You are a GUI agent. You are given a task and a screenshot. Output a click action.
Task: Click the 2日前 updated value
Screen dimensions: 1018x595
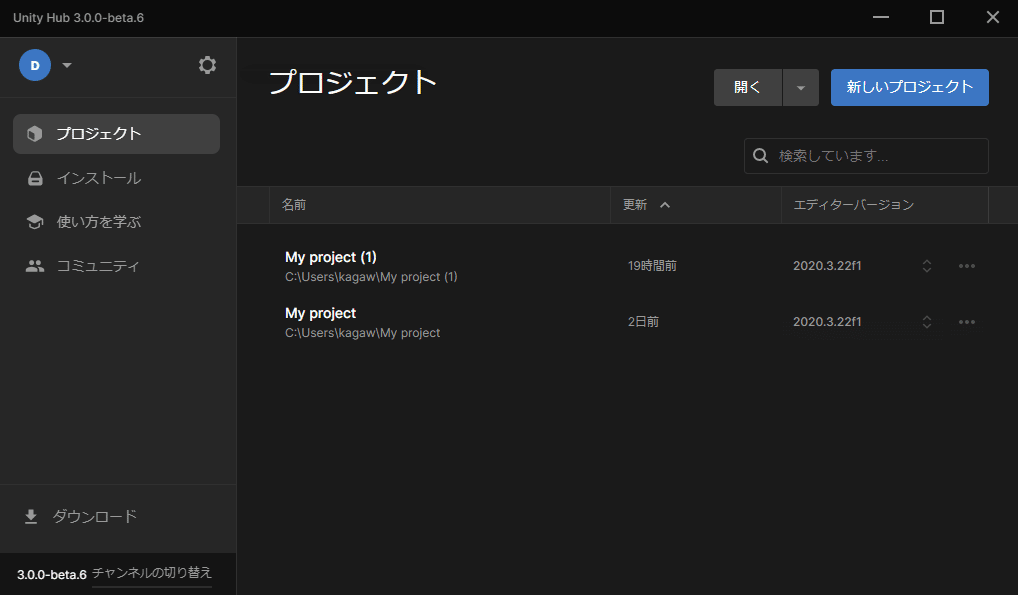pyautogui.click(x=643, y=322)
